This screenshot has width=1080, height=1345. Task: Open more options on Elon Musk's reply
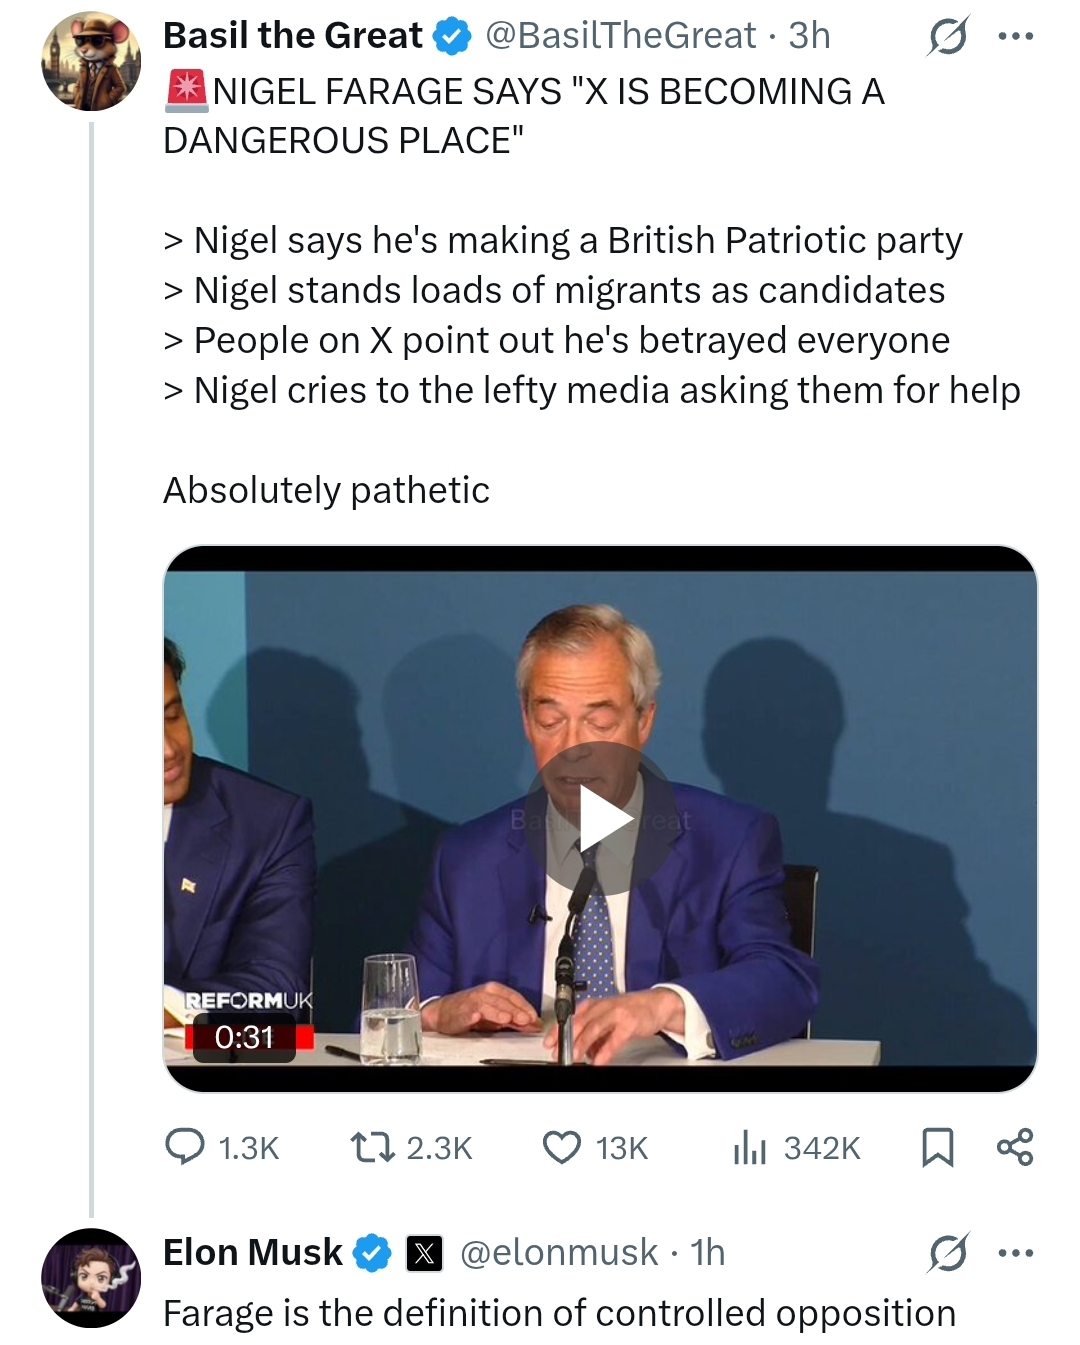[1015, 1253]
